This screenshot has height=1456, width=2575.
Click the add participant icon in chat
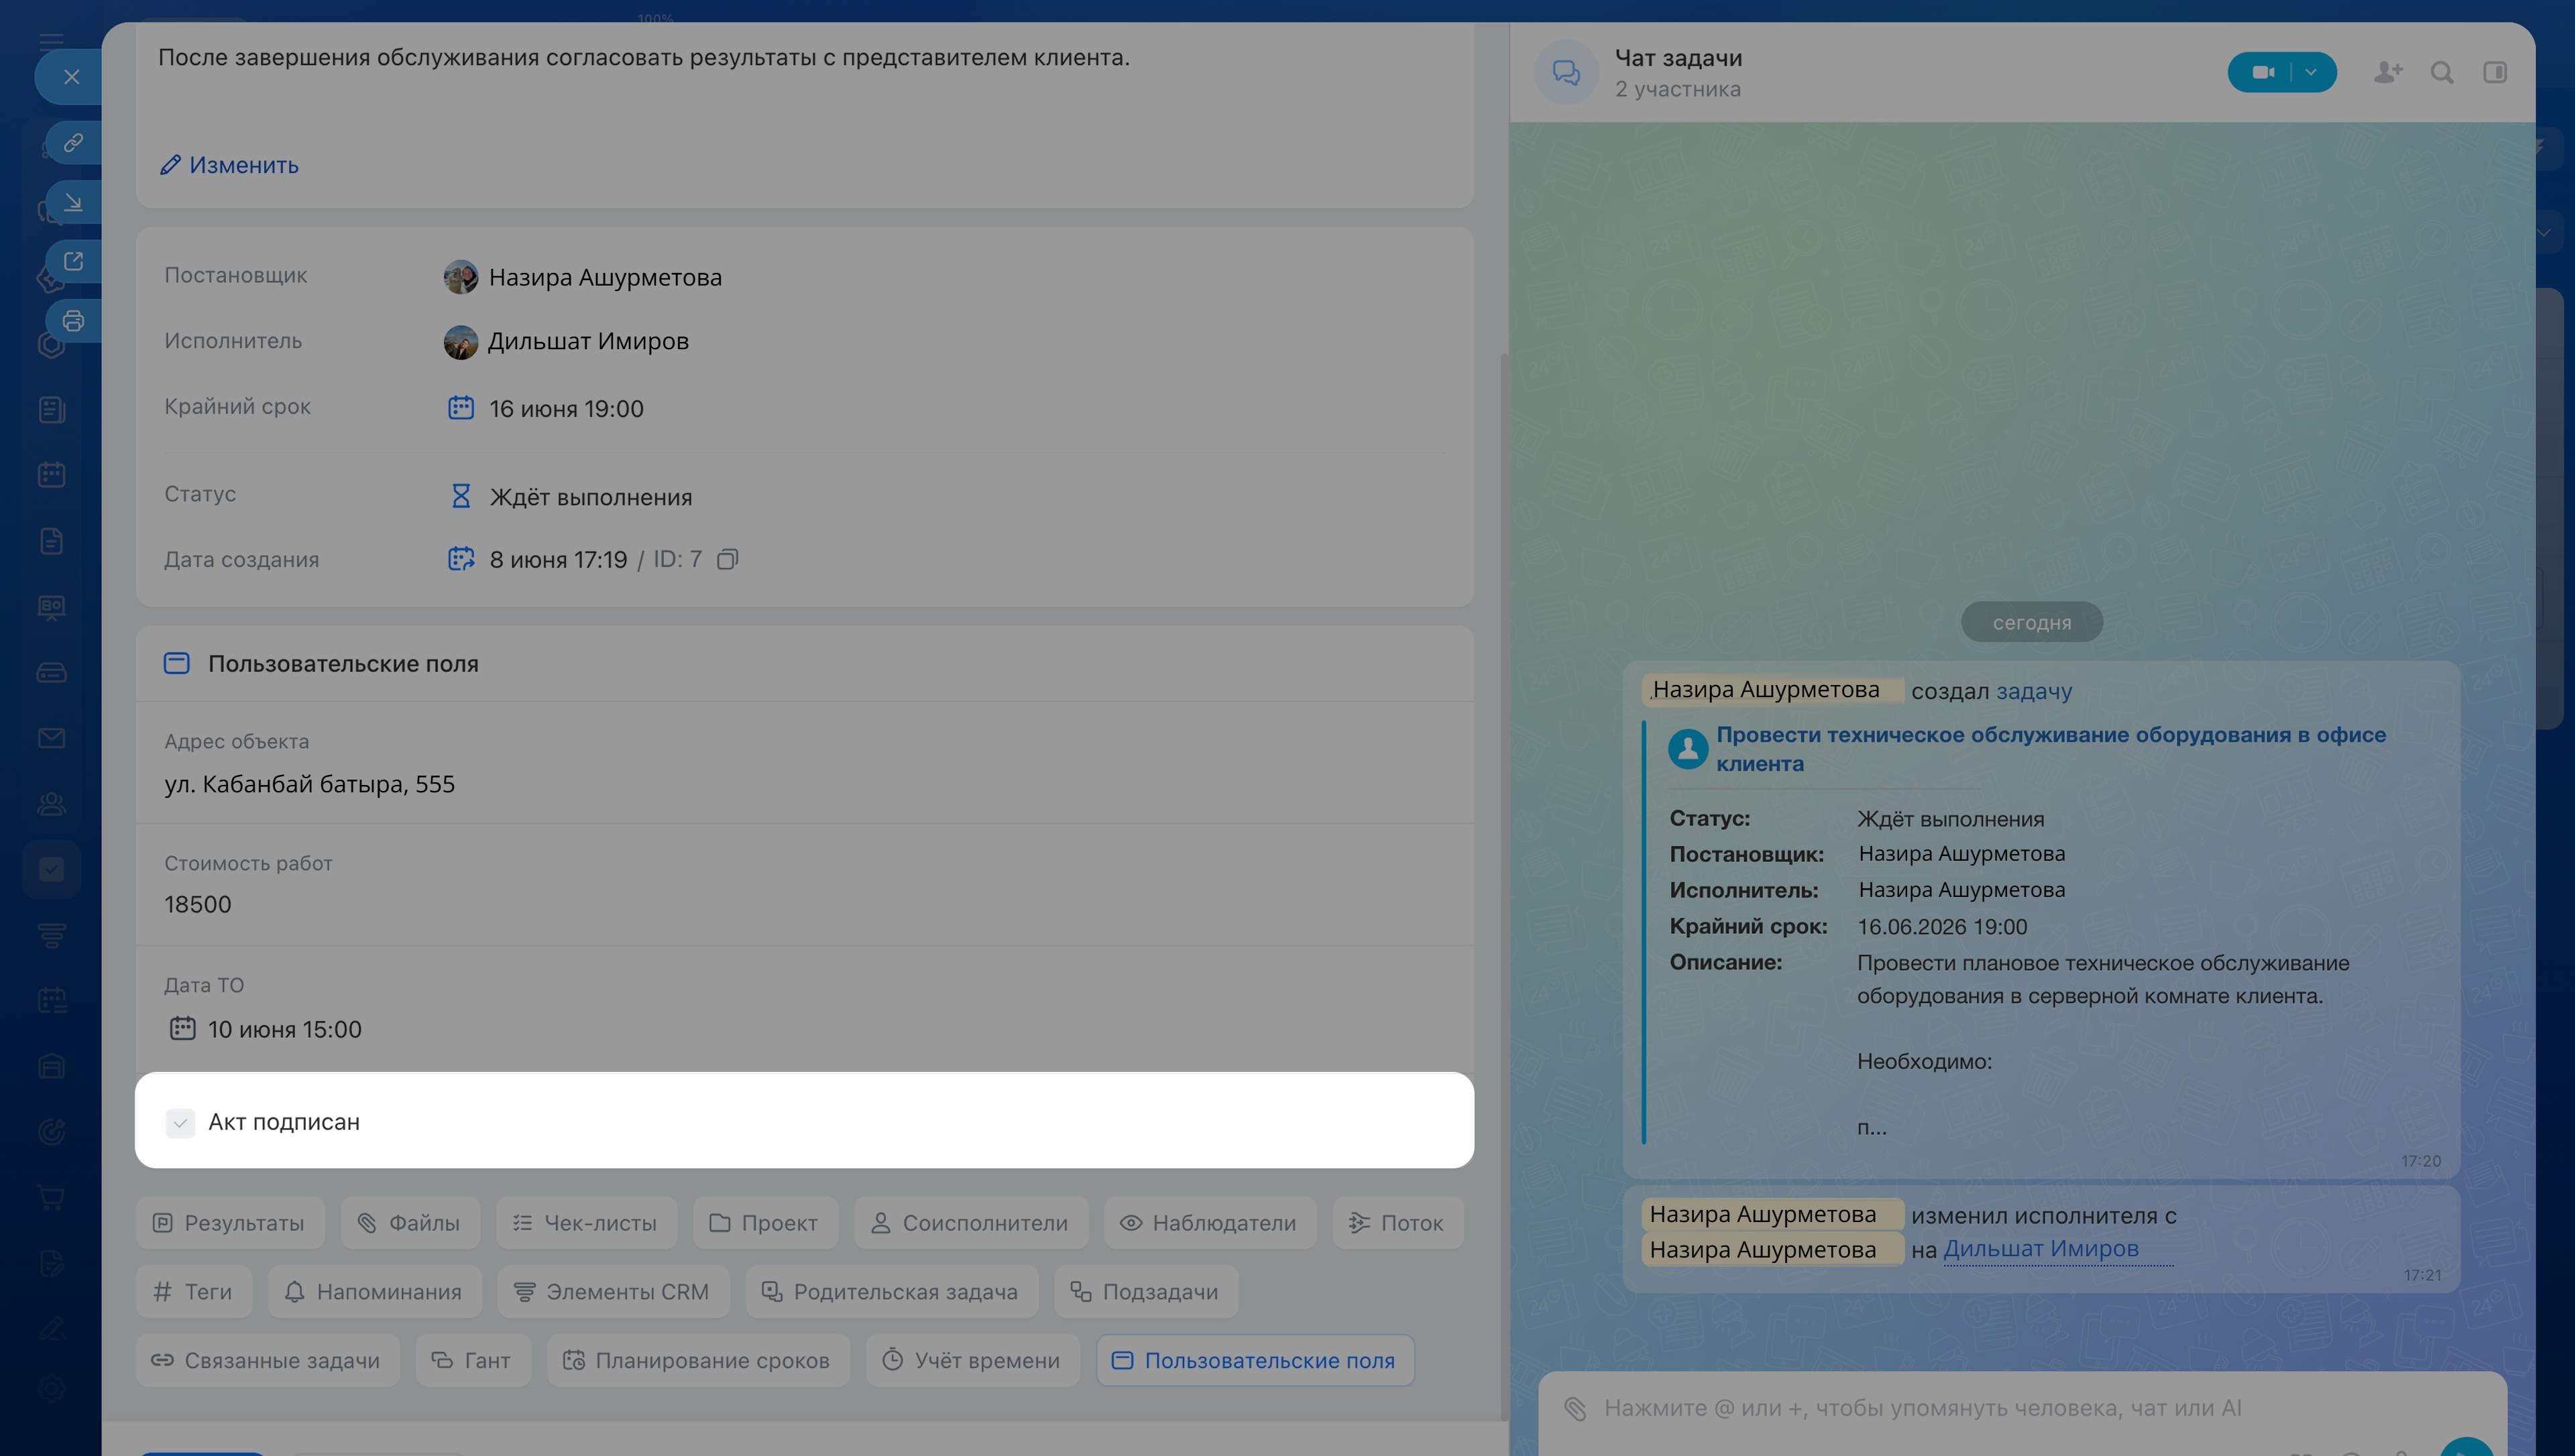point(2388,72)
